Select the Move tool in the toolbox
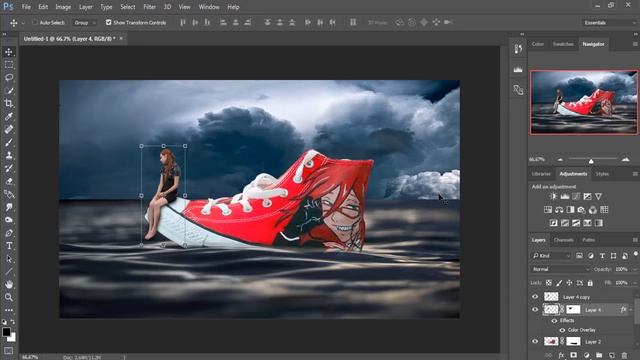640x360 pixels. (9, 52)
